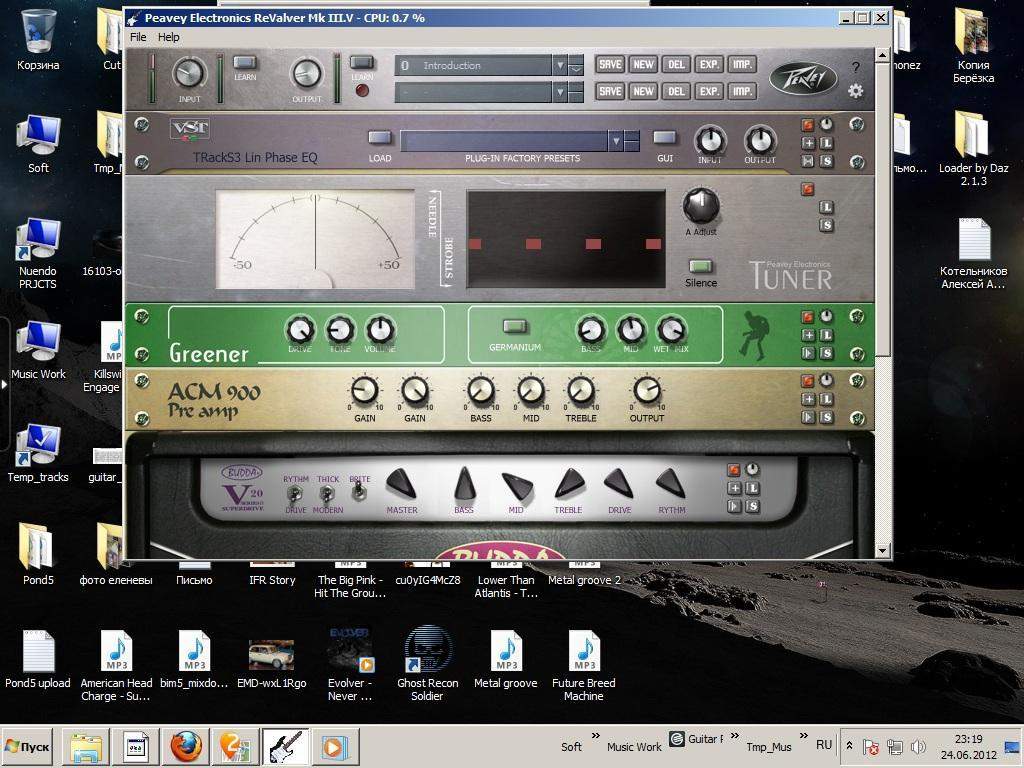
Task: Open the Plug-in Factory Presets dropdown
Action: (616, 140)
